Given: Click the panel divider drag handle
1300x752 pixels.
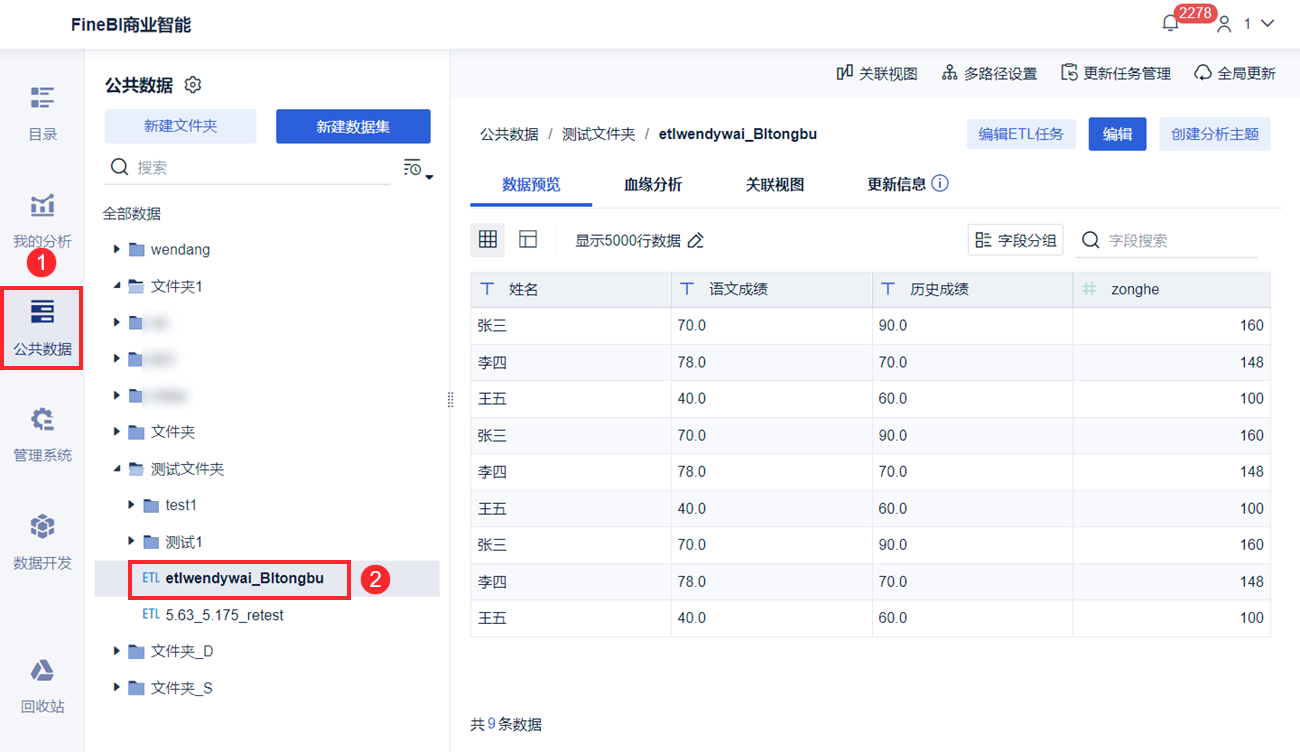Looking at the screenshot, I should (x=450, y=399).
